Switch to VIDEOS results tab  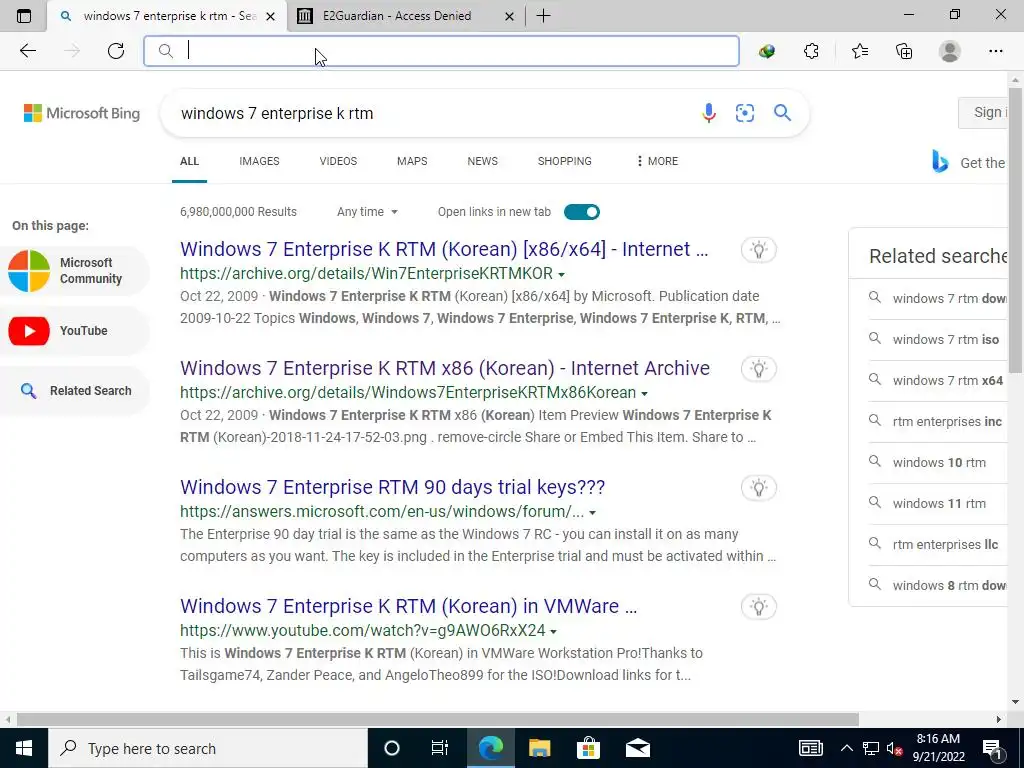pos(338,161)
